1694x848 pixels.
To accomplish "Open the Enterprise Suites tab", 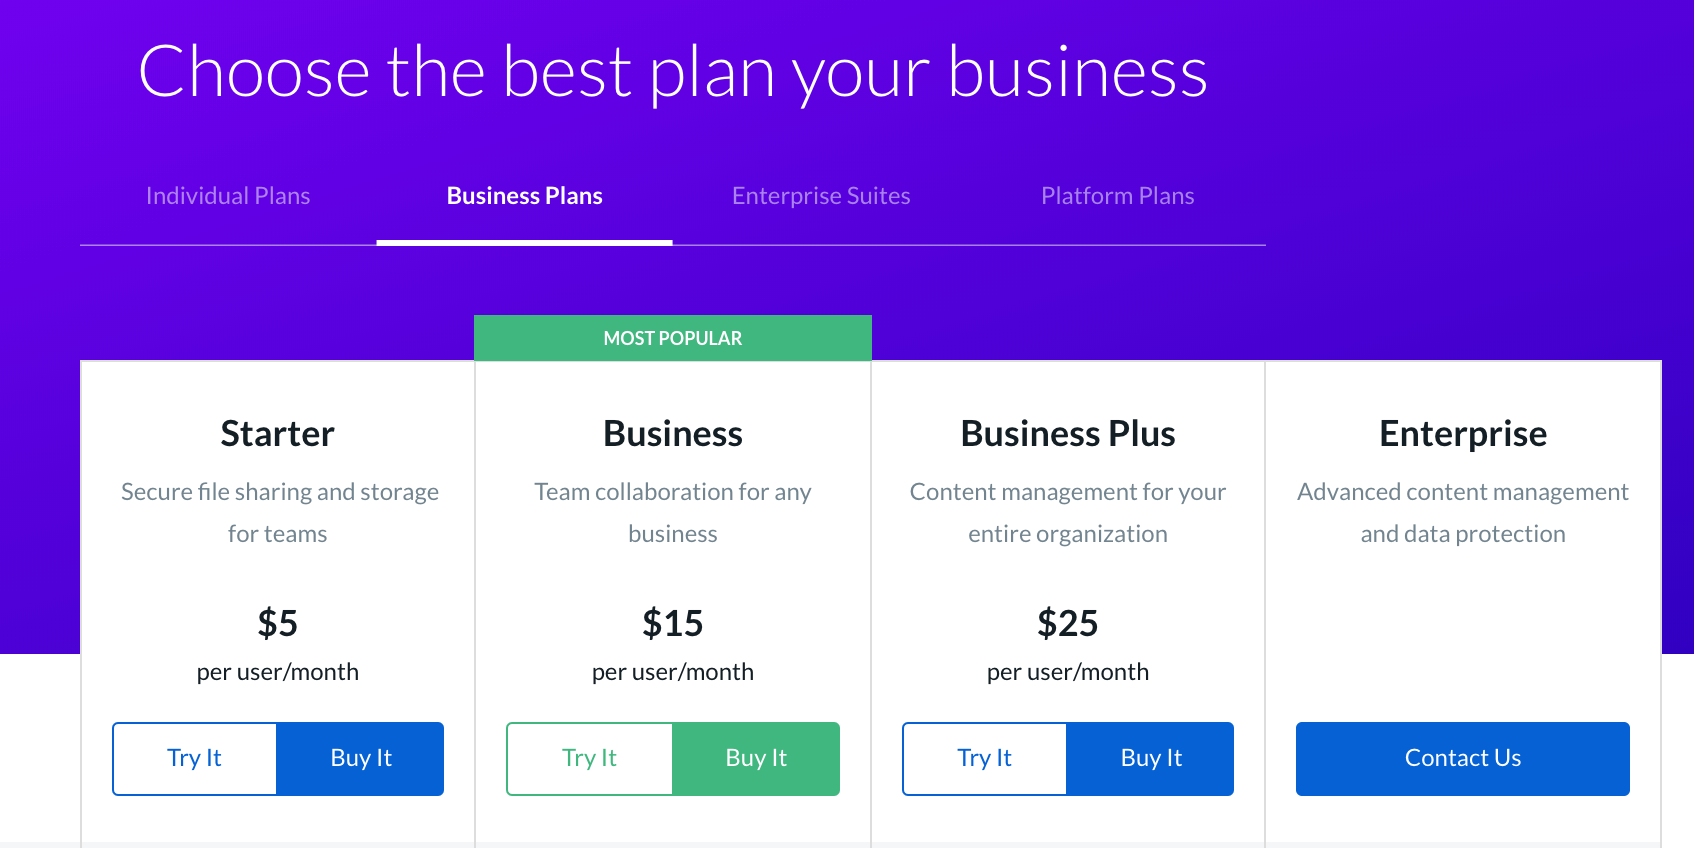I will [821, 196].
